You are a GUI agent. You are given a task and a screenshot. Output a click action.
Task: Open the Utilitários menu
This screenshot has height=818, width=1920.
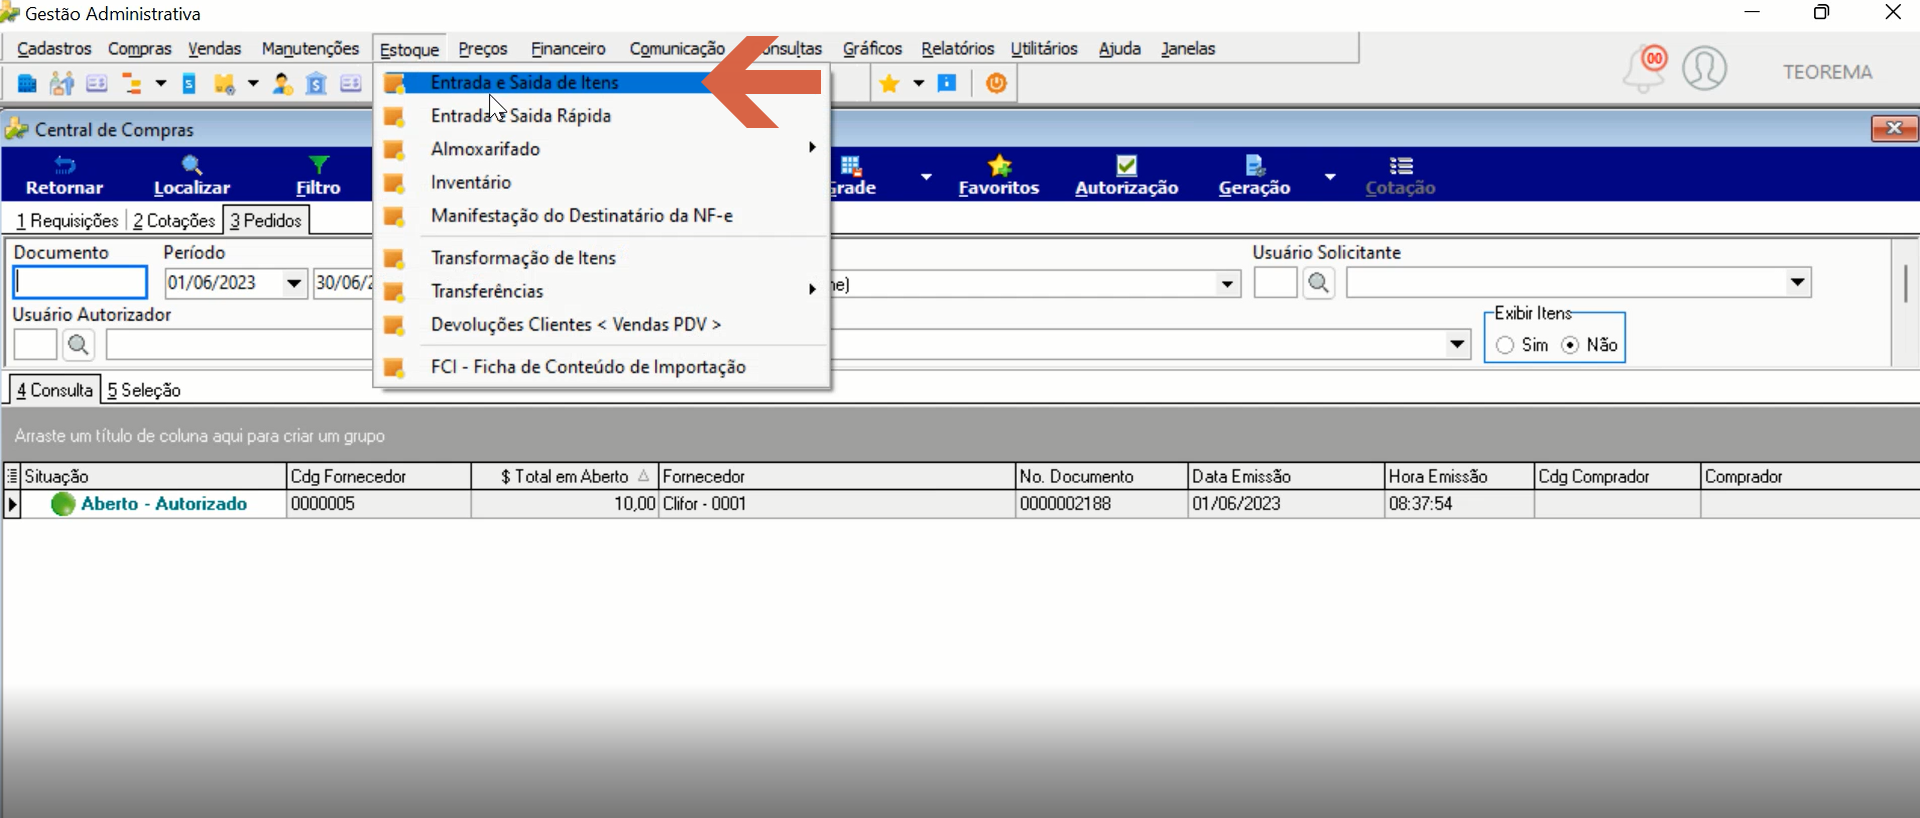point(1044,49)
